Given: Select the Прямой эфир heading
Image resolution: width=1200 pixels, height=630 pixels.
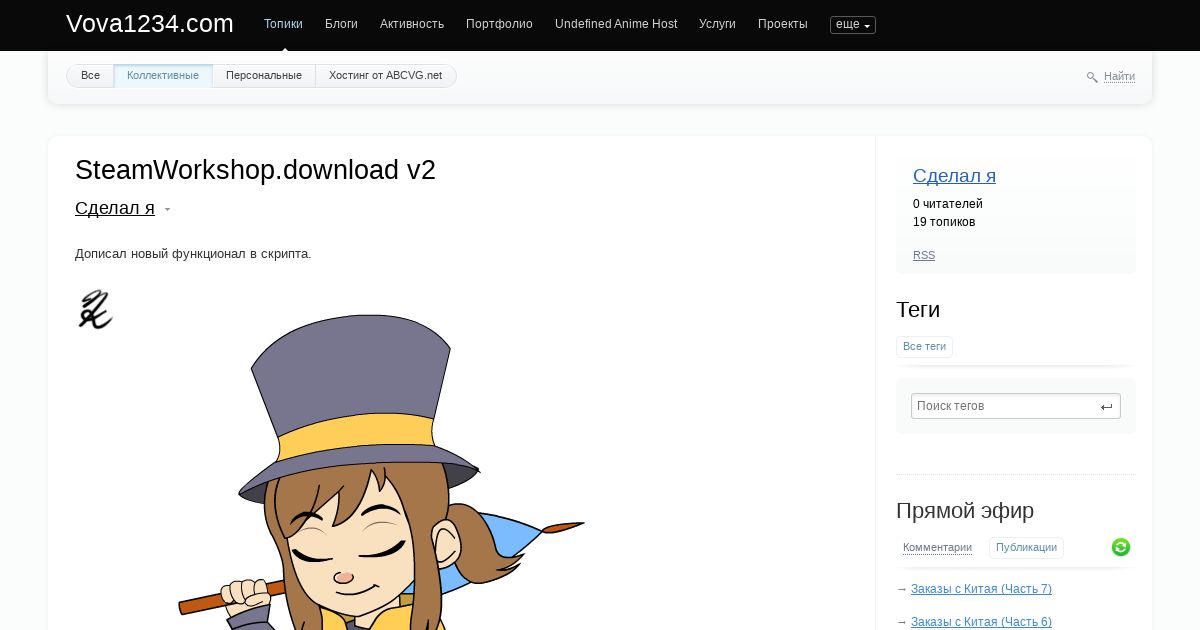Looking at the screenshot, I should tap(965, 511).
